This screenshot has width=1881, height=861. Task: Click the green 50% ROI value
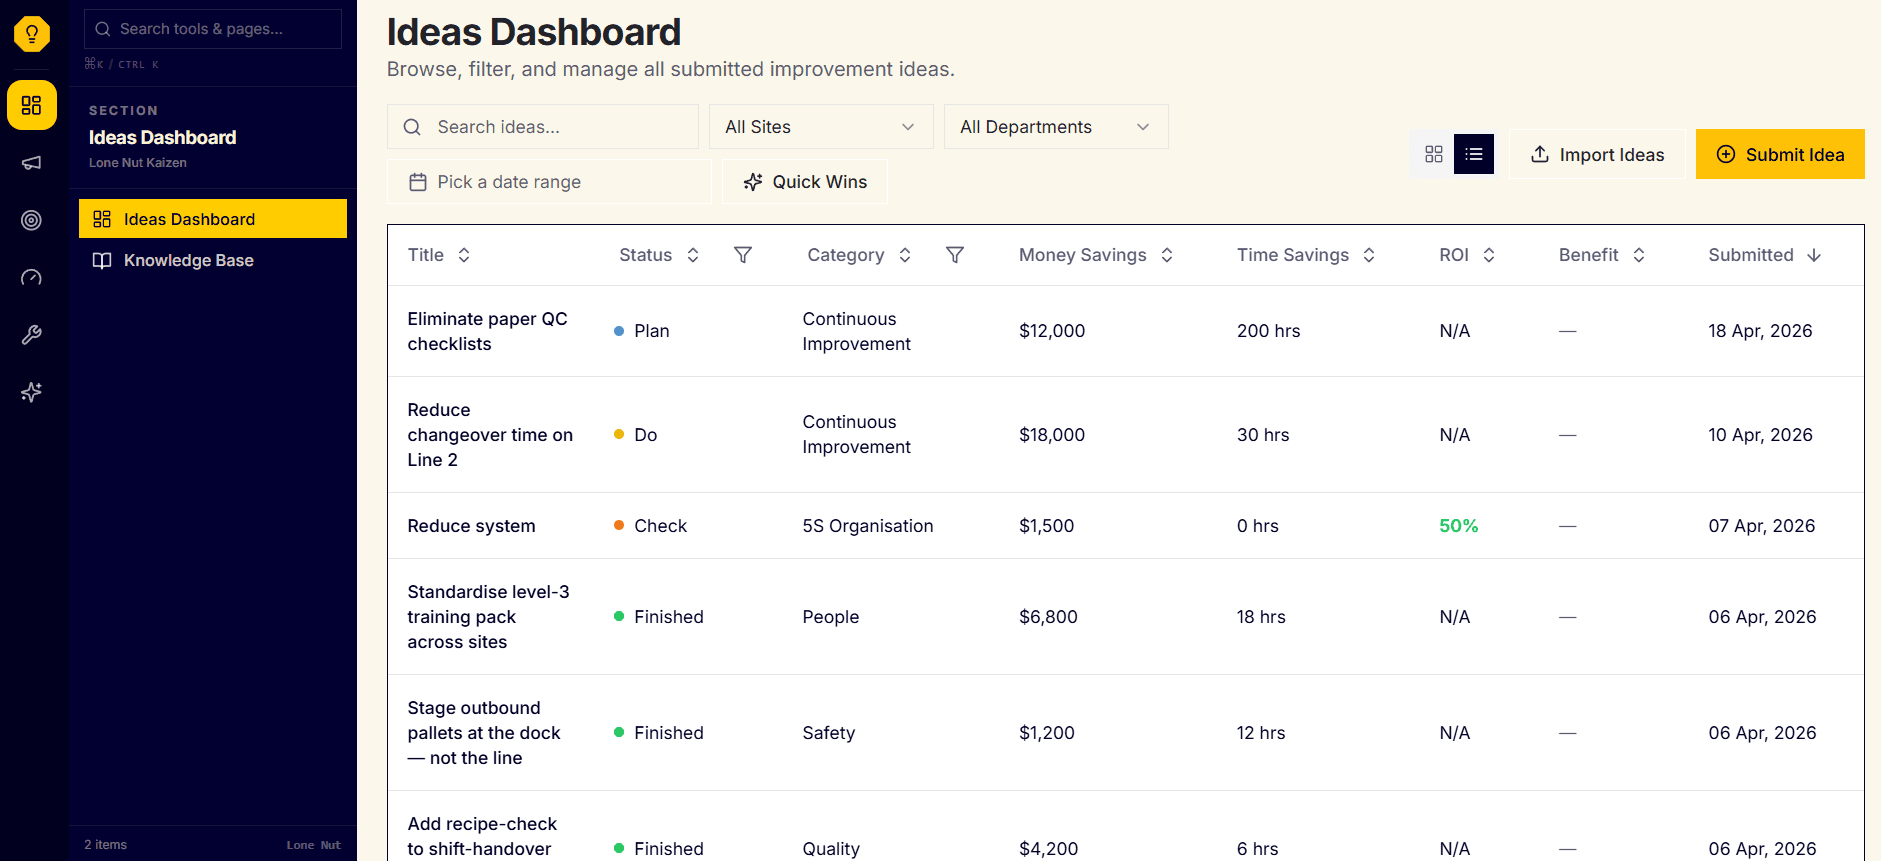[x=1459, y=526]
